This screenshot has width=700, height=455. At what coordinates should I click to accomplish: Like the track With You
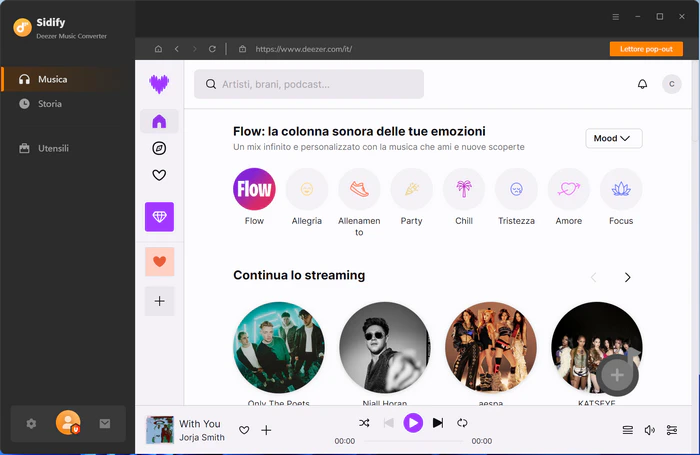coord(244,430)
